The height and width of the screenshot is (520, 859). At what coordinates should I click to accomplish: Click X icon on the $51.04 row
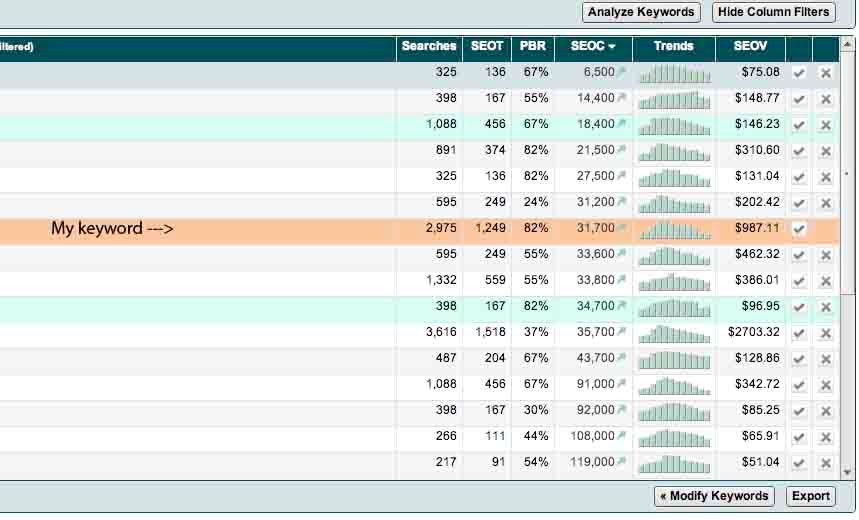[x=825, y=463]
